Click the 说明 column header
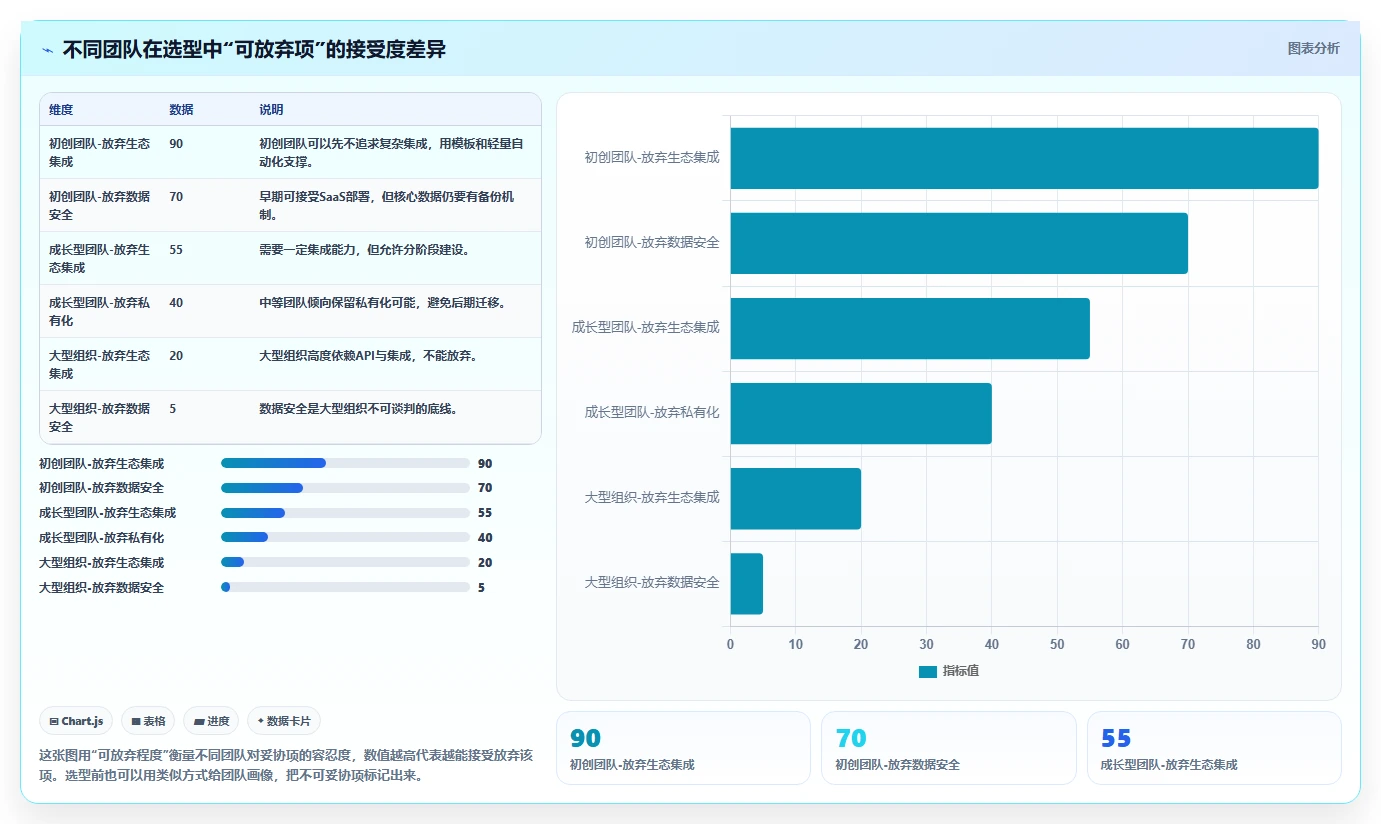The width and height of the screenshot is (1381, 824). (x=271, y=109)
